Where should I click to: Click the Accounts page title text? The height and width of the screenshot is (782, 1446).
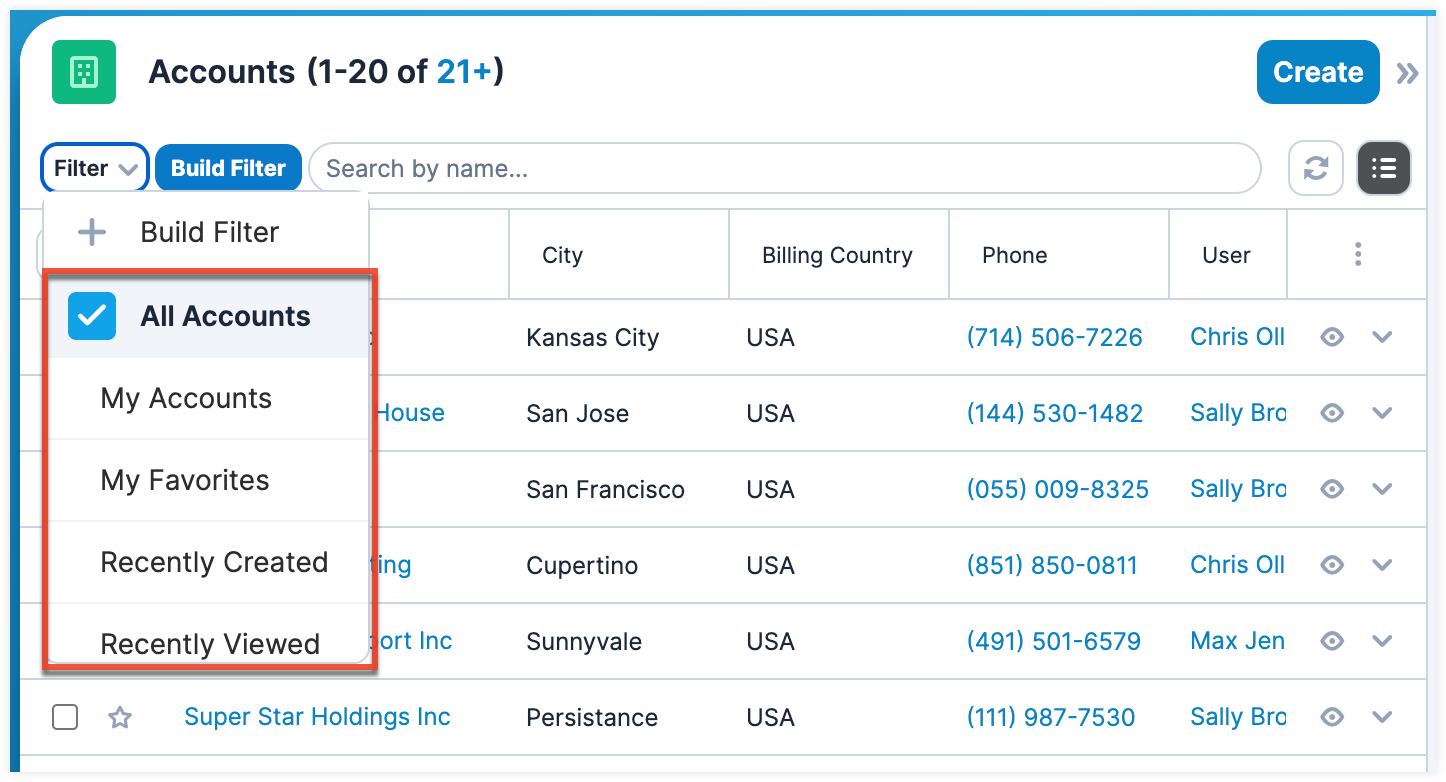(x=222, y=72)
